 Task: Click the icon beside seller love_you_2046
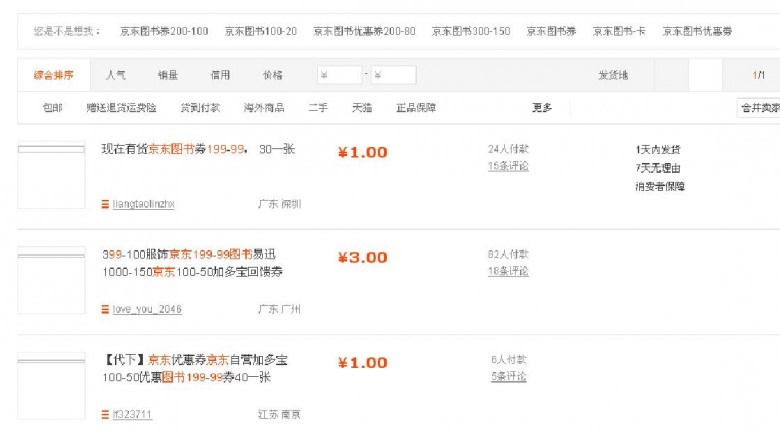(x=105, y=309)
